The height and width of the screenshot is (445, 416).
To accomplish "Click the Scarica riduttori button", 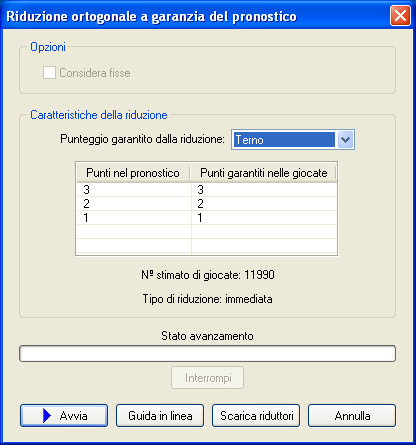I will tap(256, 416).
